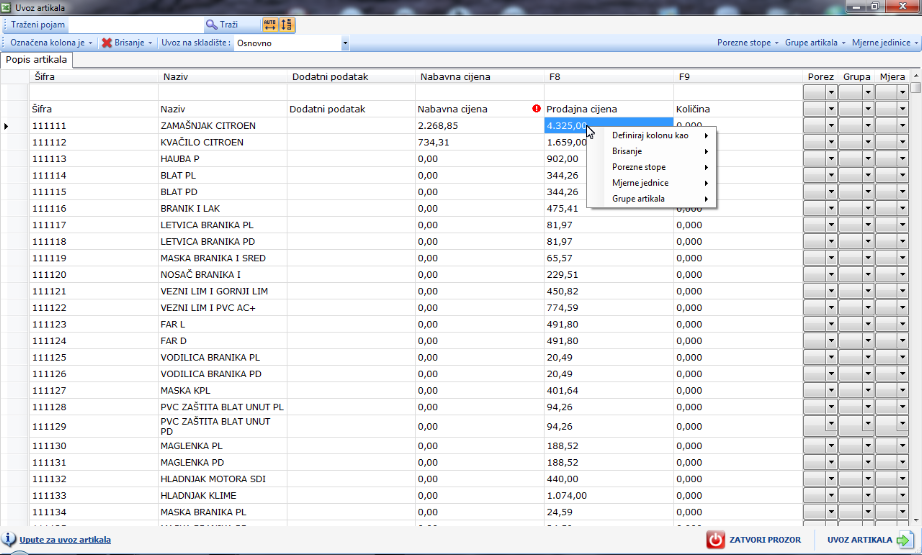This screenshot has height=555, width=922.
Task: Click the Nabavna cijena column header
Action: 479,76
